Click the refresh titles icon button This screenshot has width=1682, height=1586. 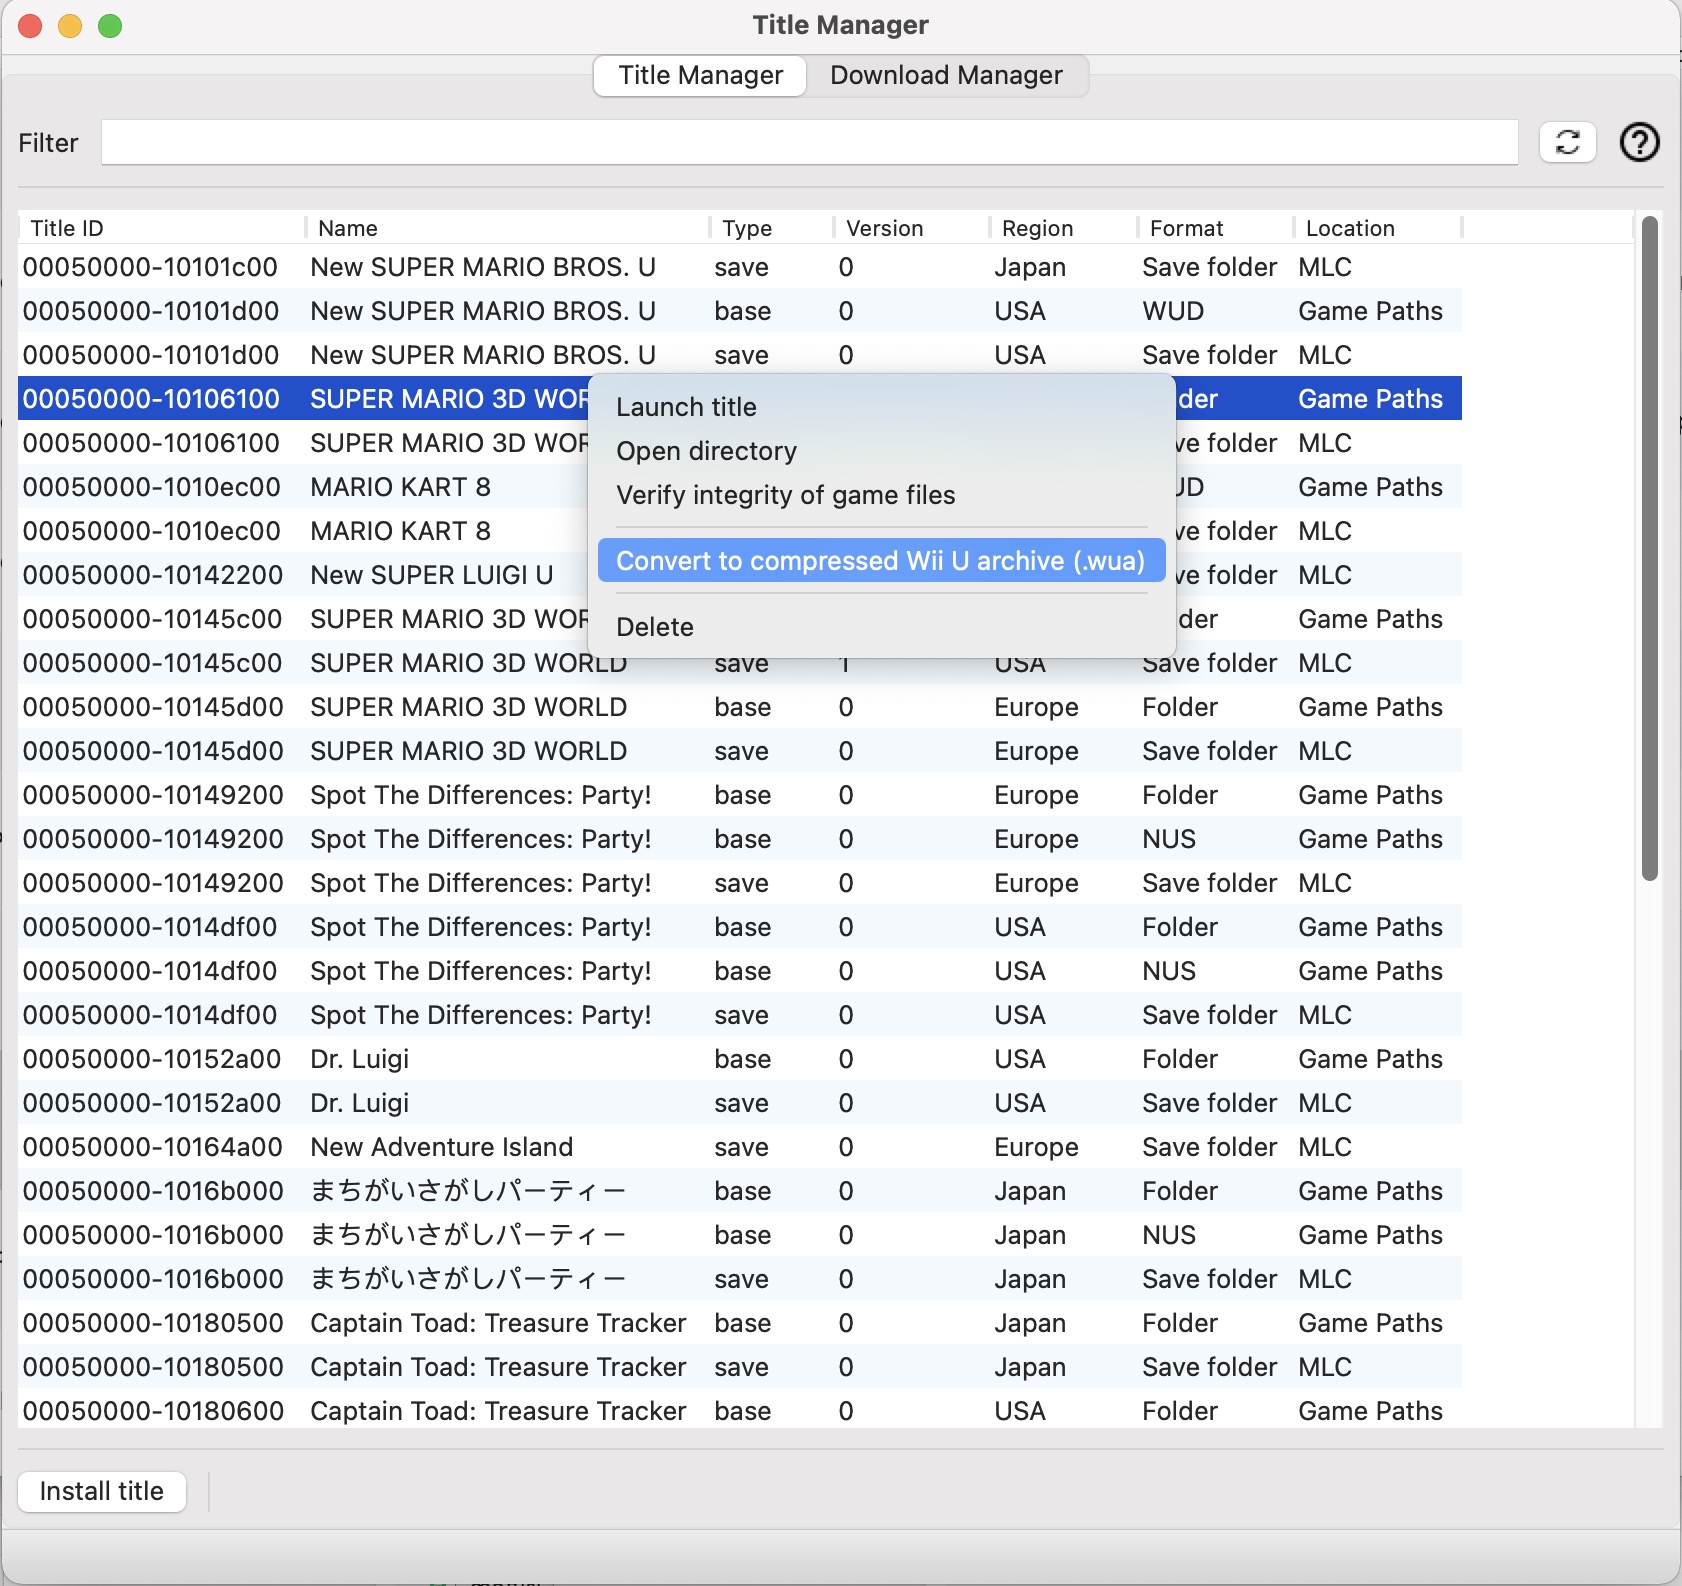click(x=1567, y=142)
